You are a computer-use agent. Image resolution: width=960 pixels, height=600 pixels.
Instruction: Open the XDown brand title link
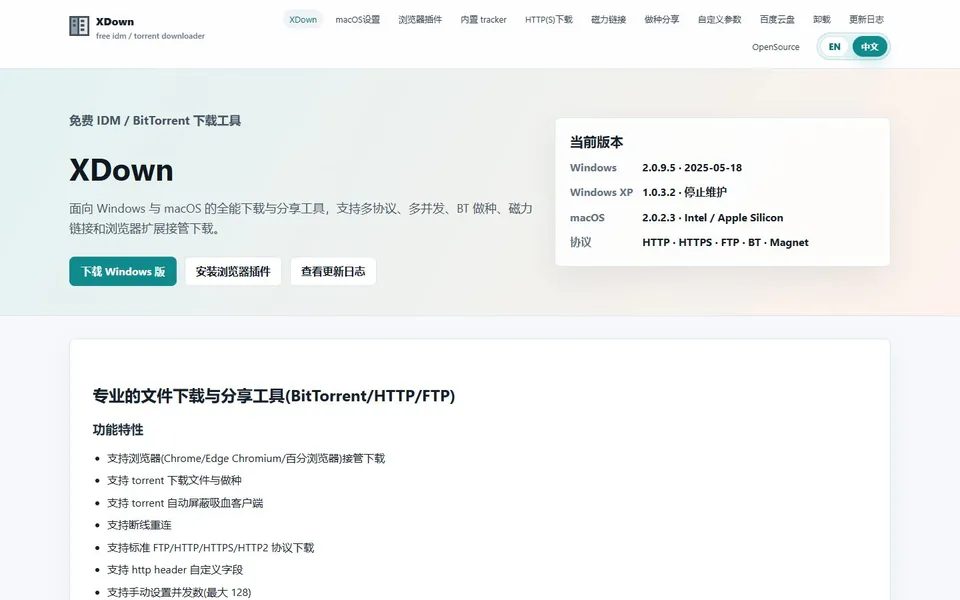pyautogui.click(x=114, y=21)
